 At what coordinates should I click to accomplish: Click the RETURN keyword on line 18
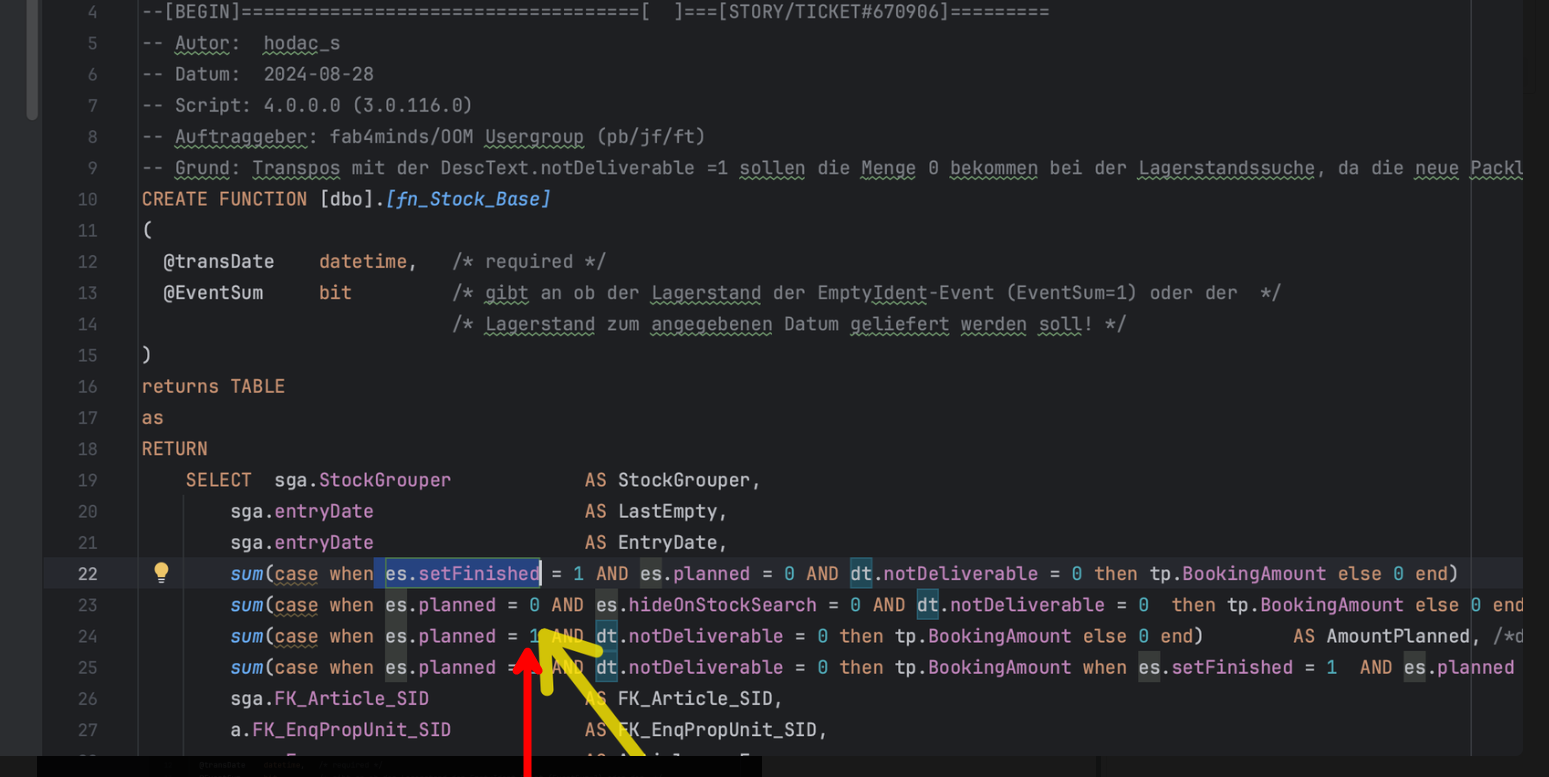coord(174,449)
